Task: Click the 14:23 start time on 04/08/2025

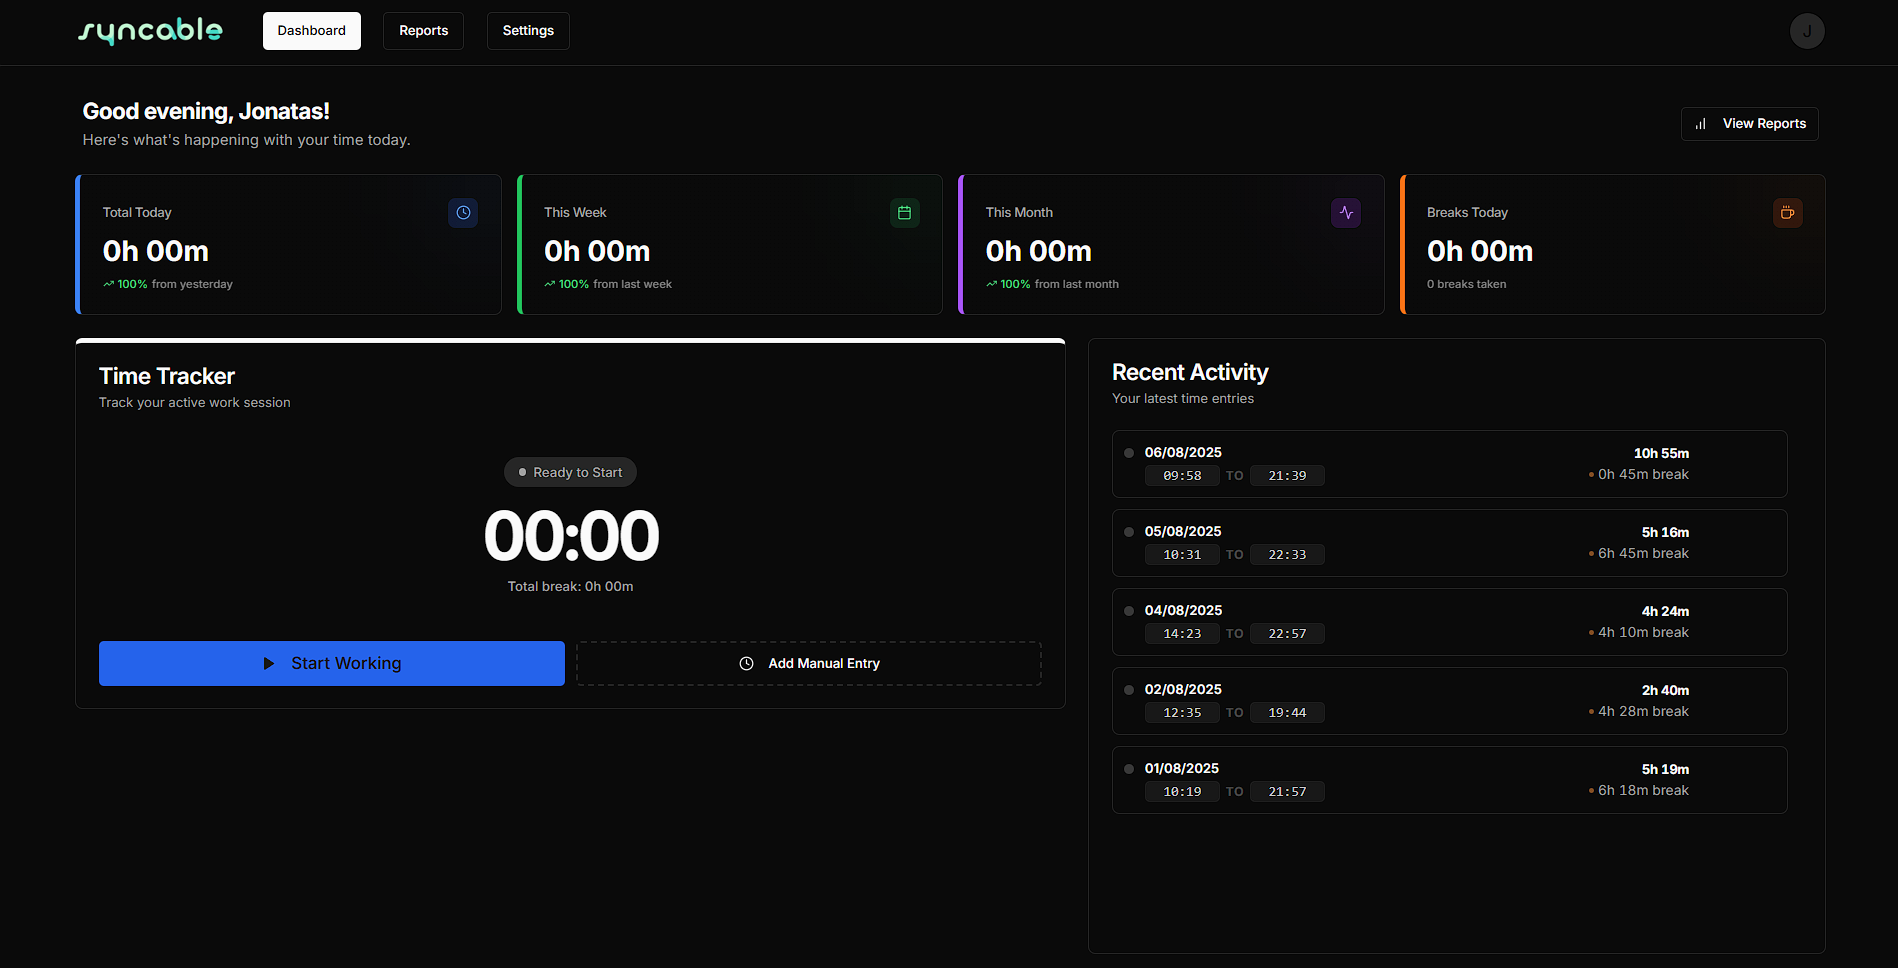Action: tap(1181, 634)
